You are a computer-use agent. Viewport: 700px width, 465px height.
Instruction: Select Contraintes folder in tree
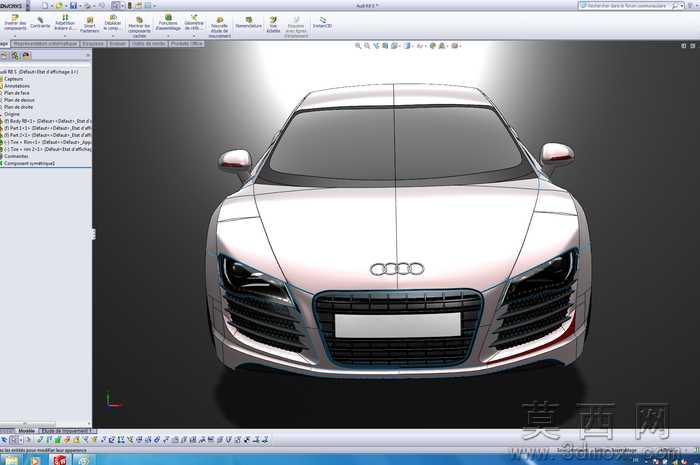click(x=16, y=156)
